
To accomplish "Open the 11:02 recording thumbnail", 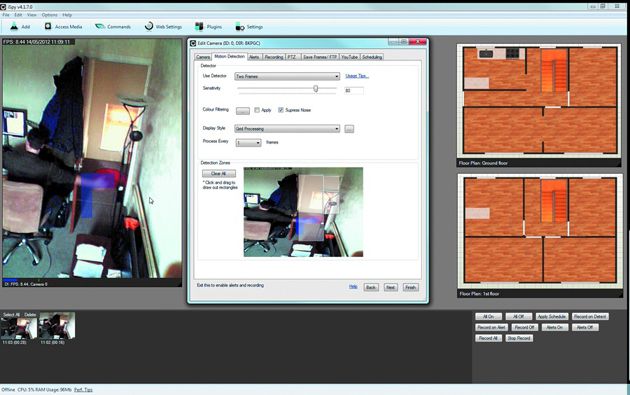I will 57,326.
